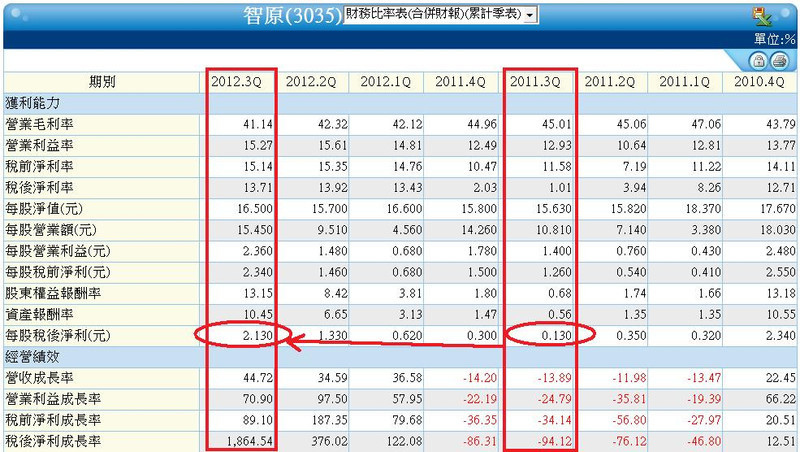Click the 16.500 net value per share
Screen dimensions: 800x452
(x=255, y=209)
